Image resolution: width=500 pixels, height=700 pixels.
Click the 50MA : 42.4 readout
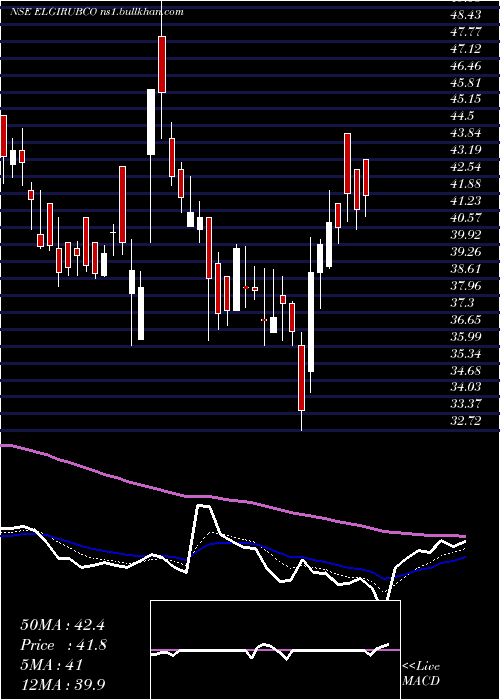click(x=62, y=625)
